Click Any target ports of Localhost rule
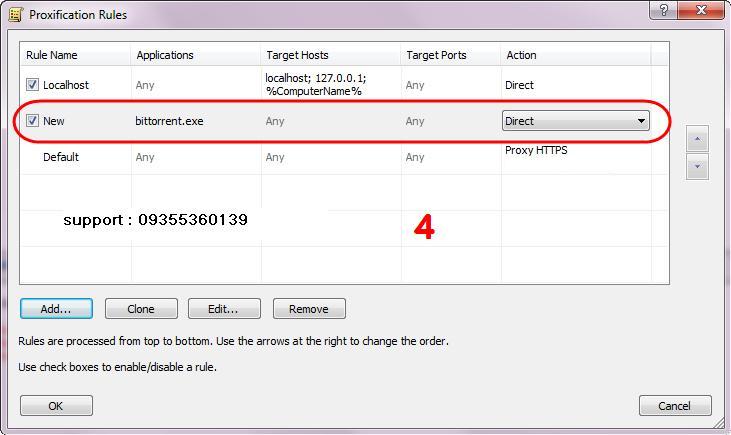This screenshot has width=731, height=435. tap(415, 85)
